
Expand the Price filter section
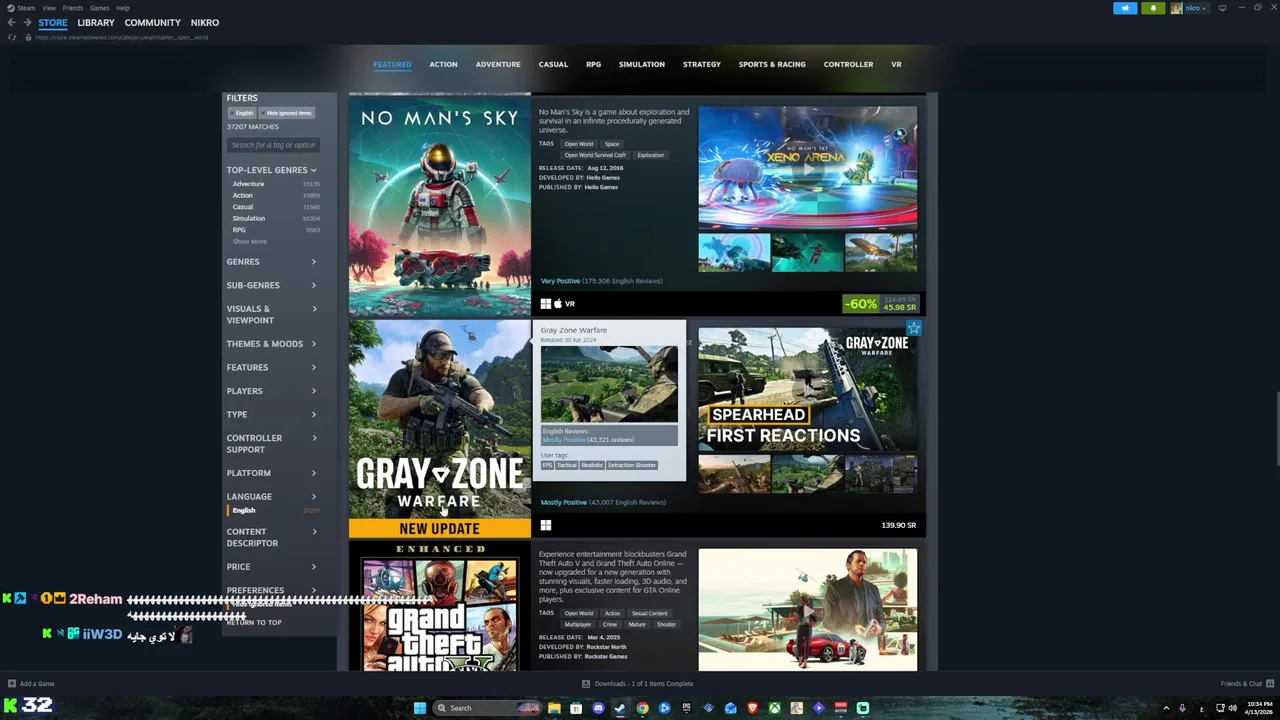click(271, 567)
